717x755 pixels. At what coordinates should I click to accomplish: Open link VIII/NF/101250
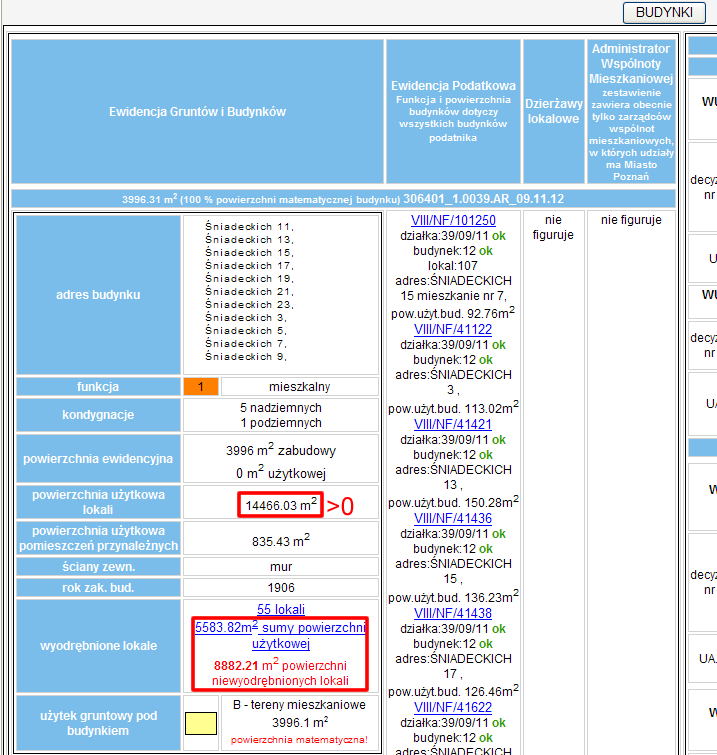click(x=453, y=220)
